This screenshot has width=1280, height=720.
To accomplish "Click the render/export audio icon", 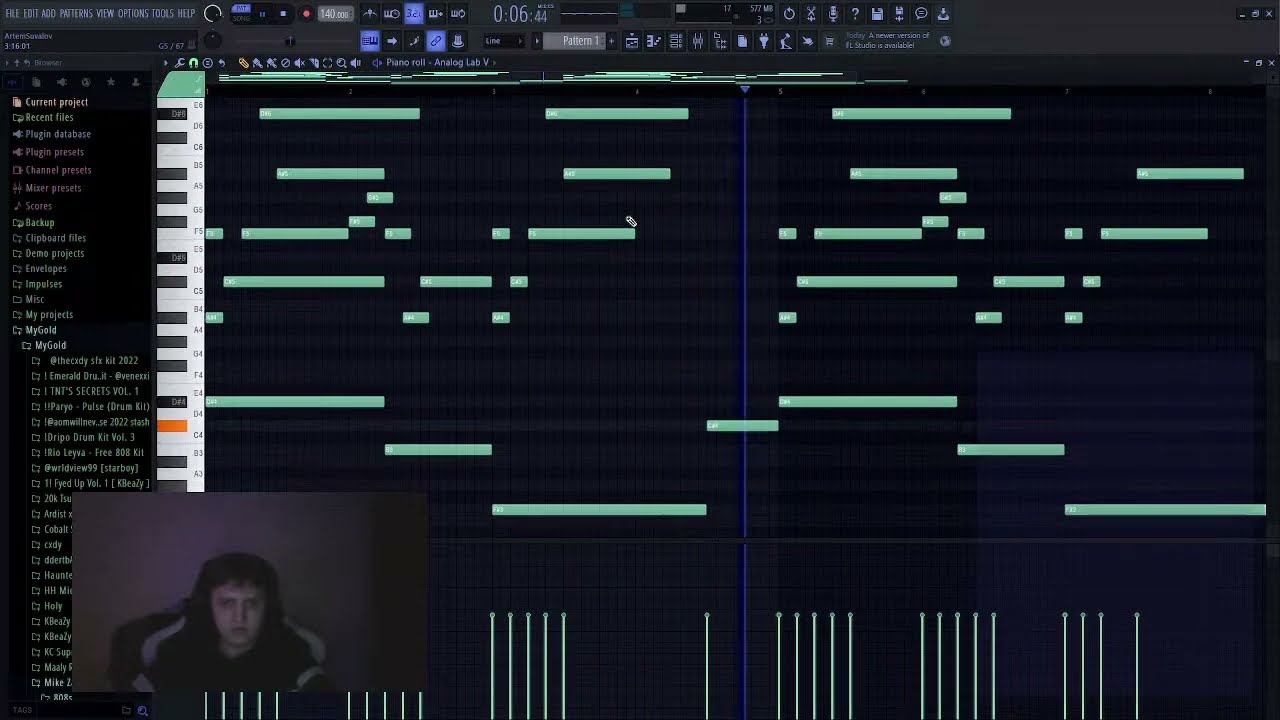I will [x=899, y=14].
